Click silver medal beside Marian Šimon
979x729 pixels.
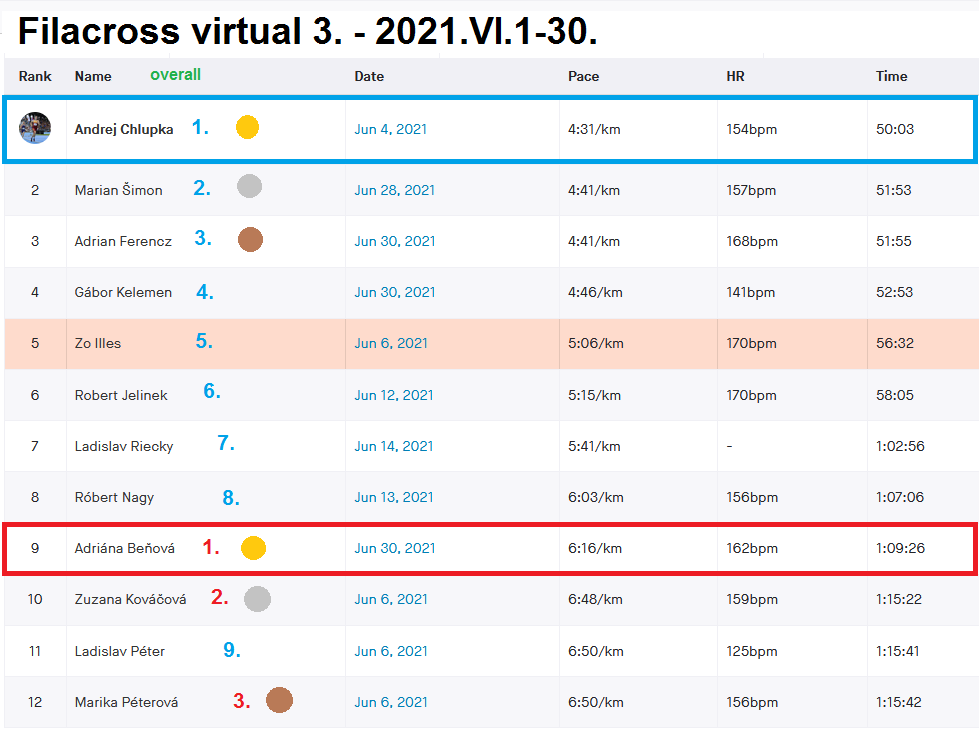click(x=250, y=186)
